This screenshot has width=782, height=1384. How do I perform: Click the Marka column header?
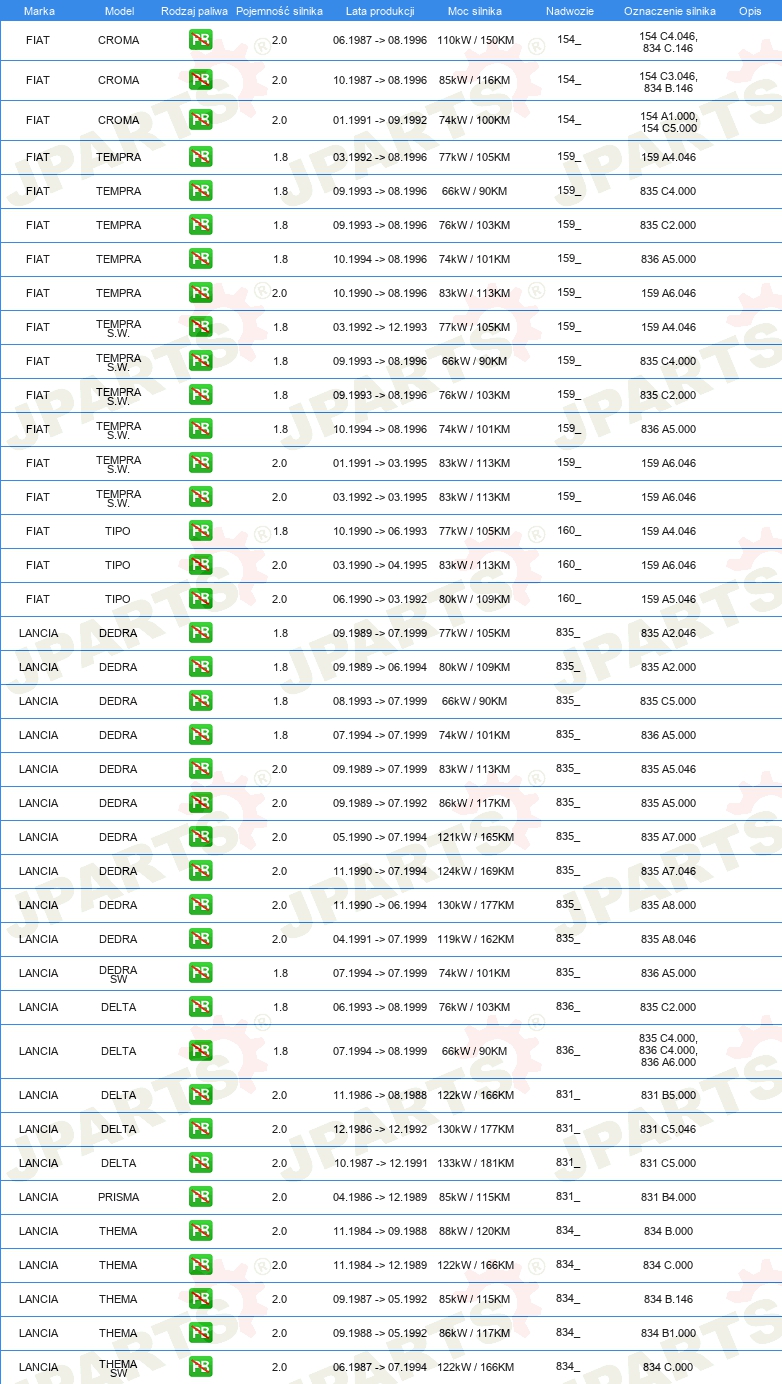click(x=39, y=10)
